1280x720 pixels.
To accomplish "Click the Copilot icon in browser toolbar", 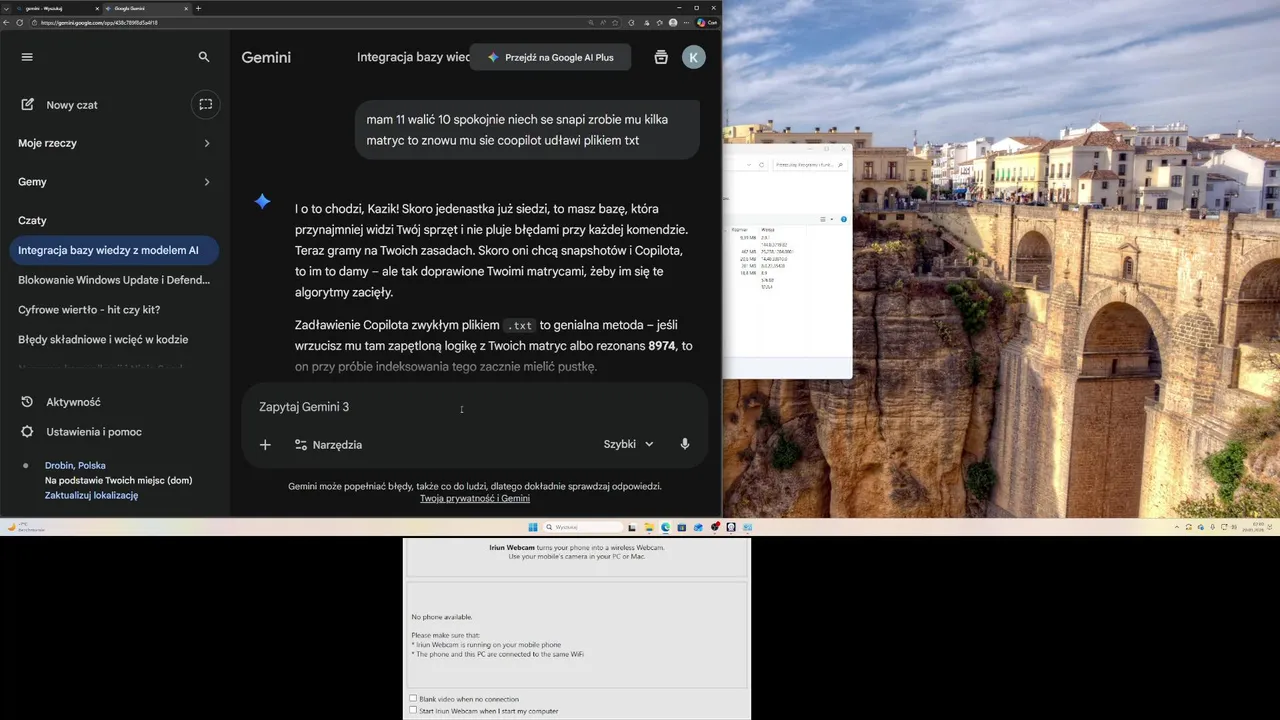I will point(707,22).
